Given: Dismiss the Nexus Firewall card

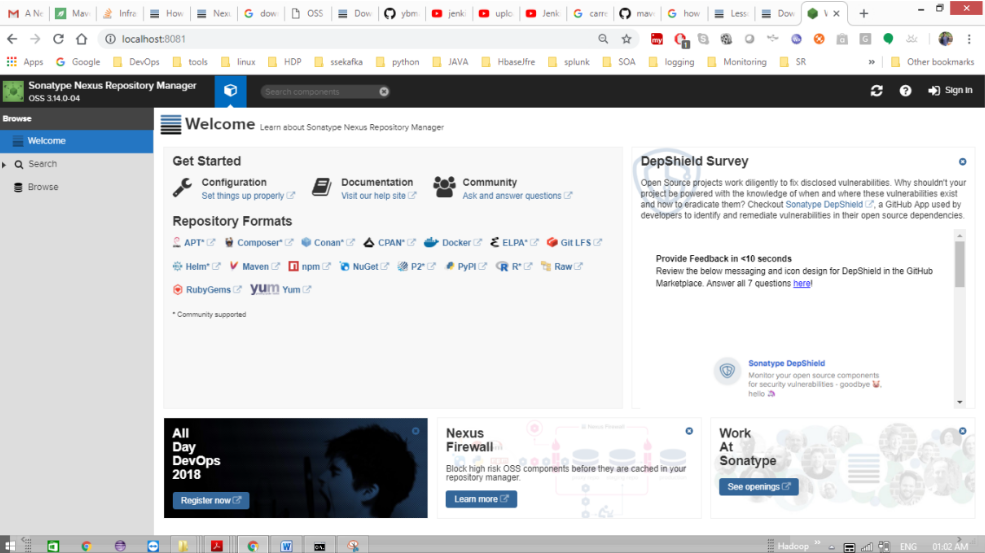Looking at the screenshot, I should click(x=689, y=431).
